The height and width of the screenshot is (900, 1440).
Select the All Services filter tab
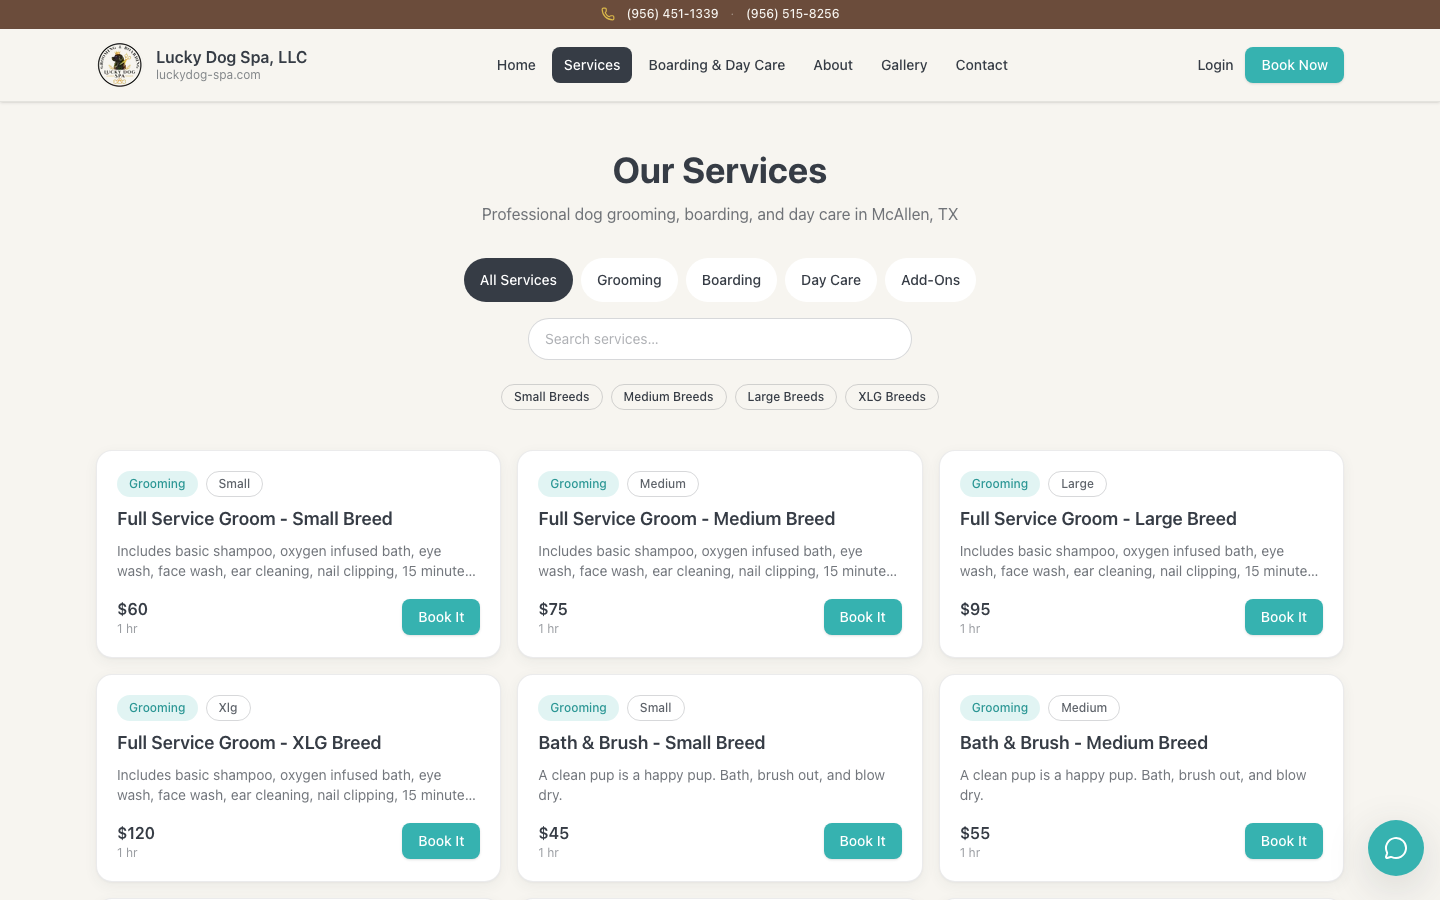(518, 280)
